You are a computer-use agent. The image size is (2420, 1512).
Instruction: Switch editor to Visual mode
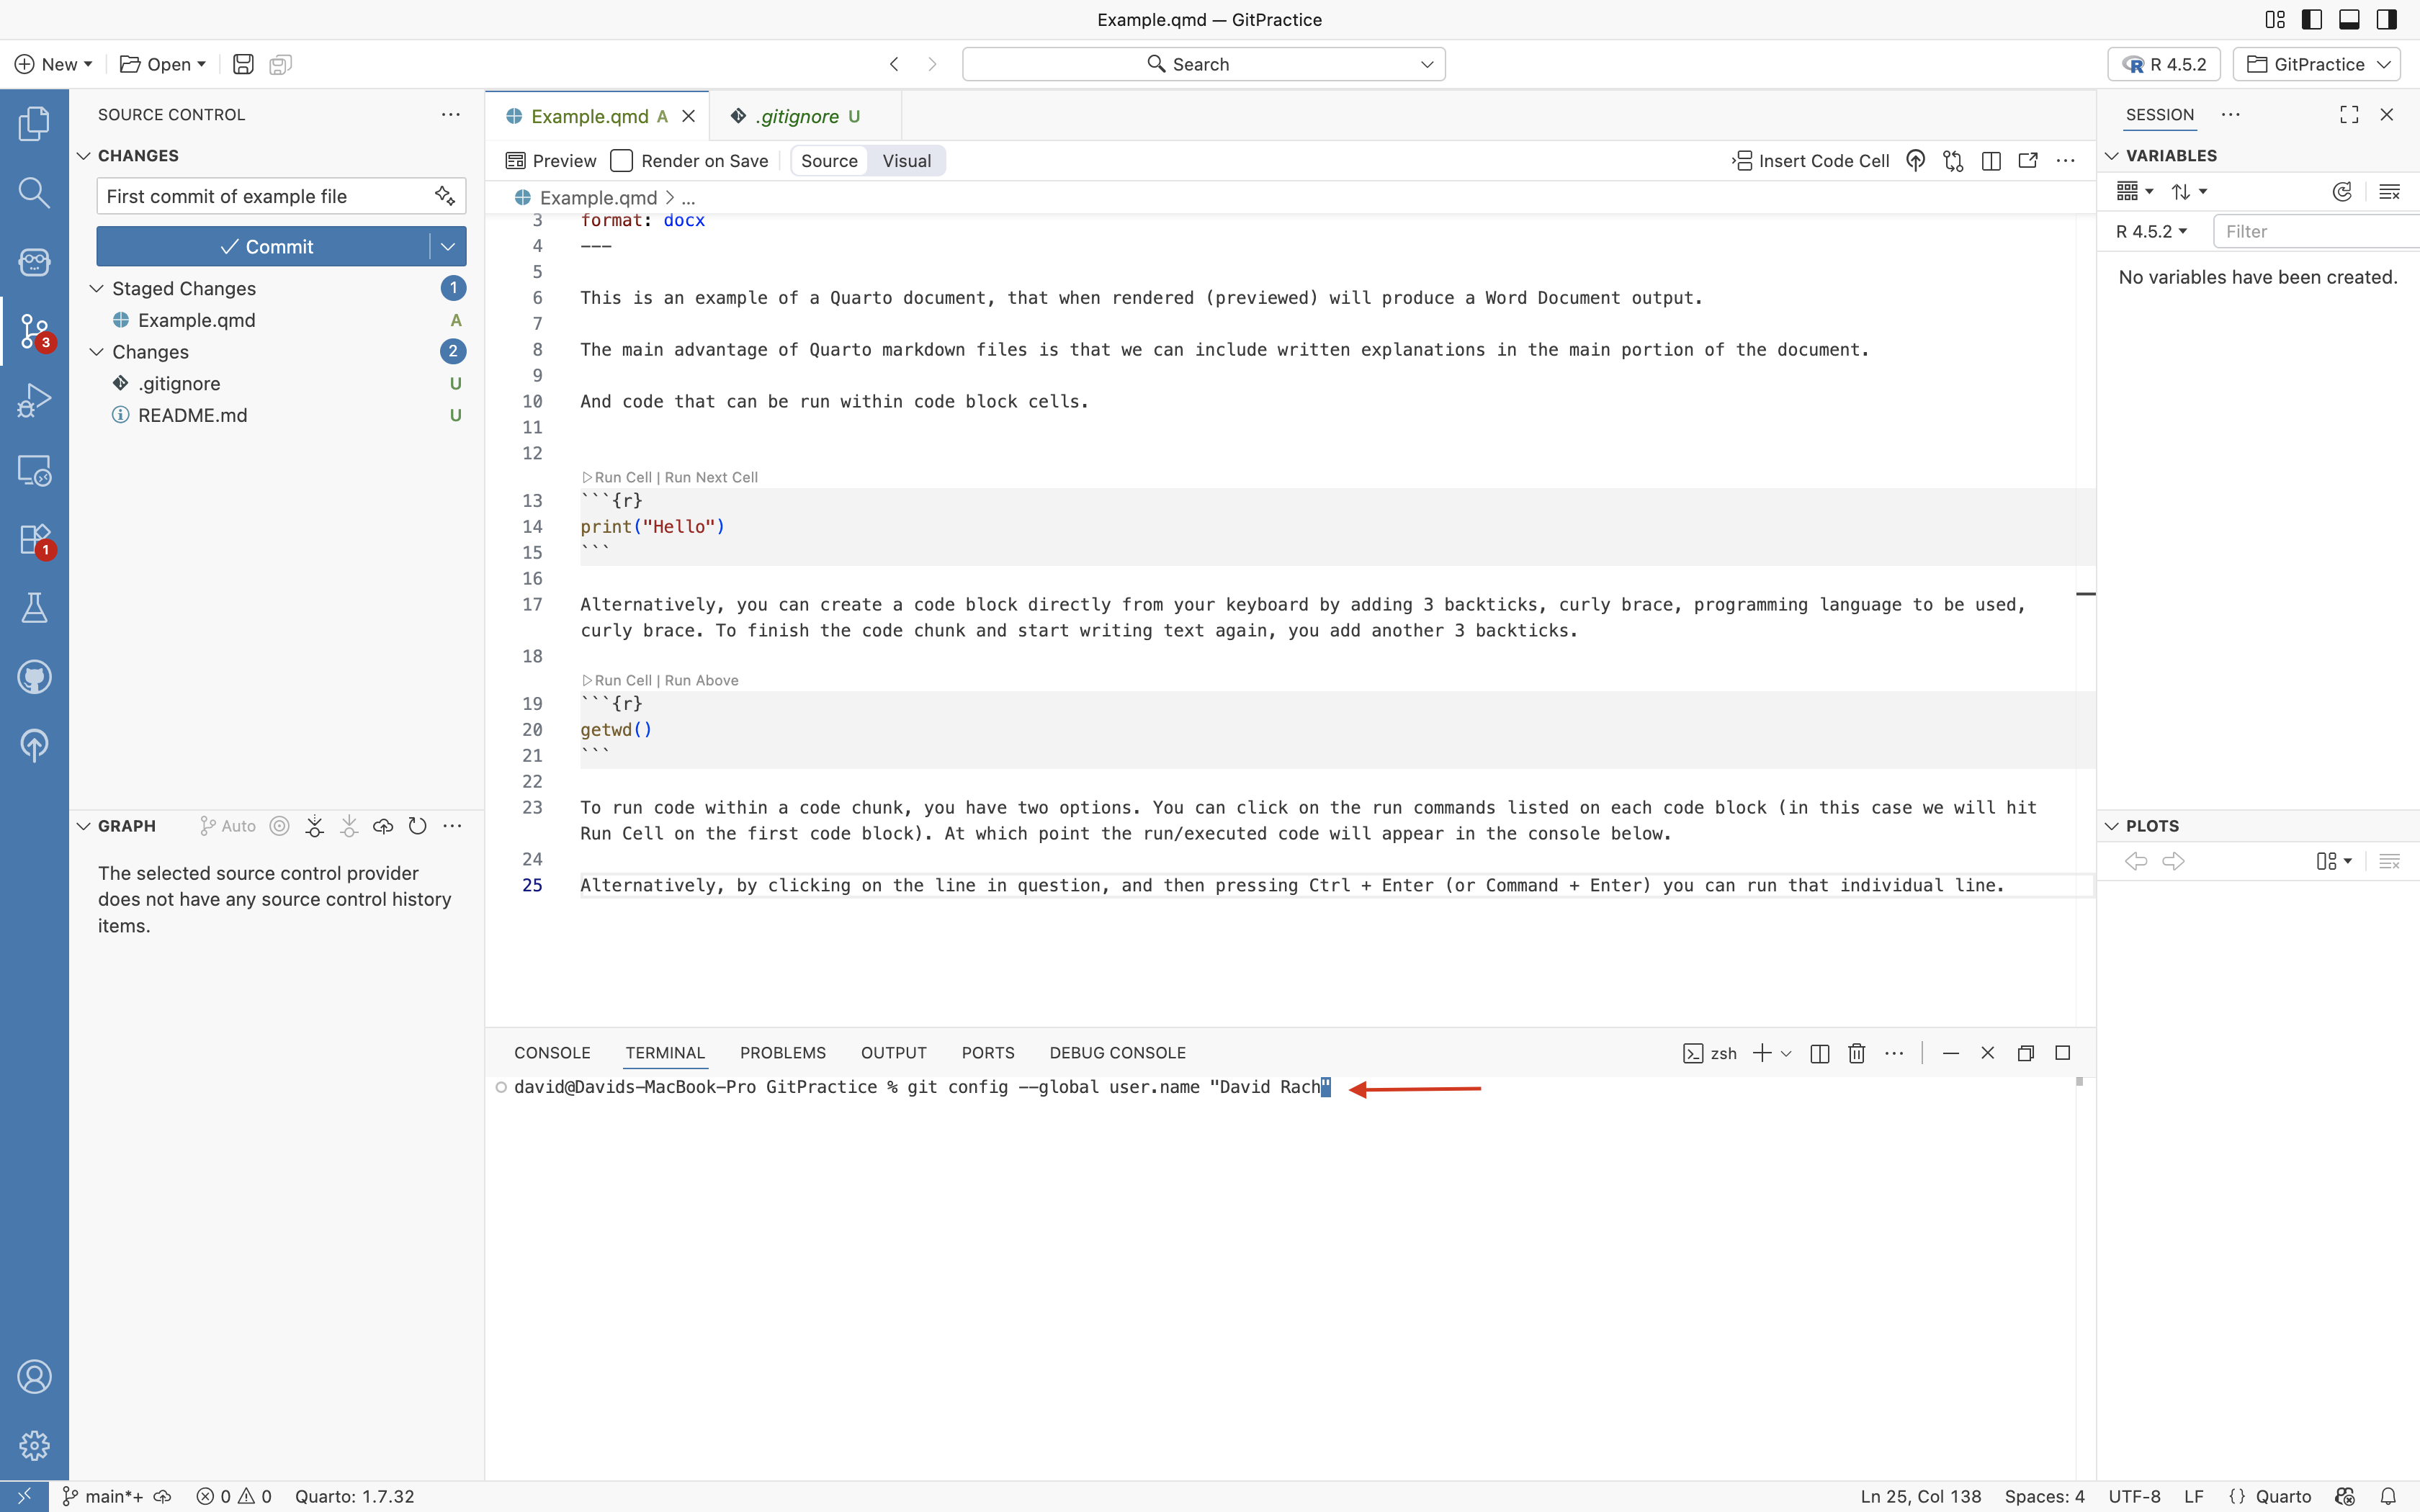(906, 161)
